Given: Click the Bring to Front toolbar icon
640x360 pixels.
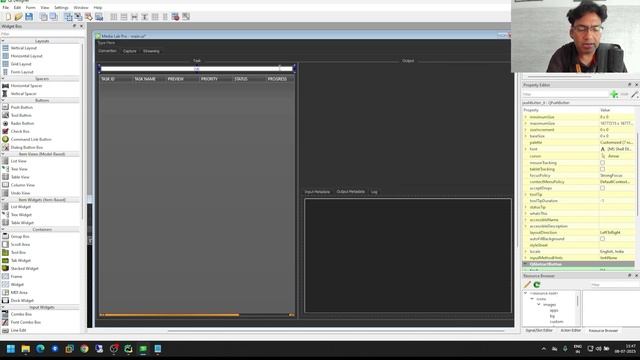Looking at the screenshot, I should point(53,17).
